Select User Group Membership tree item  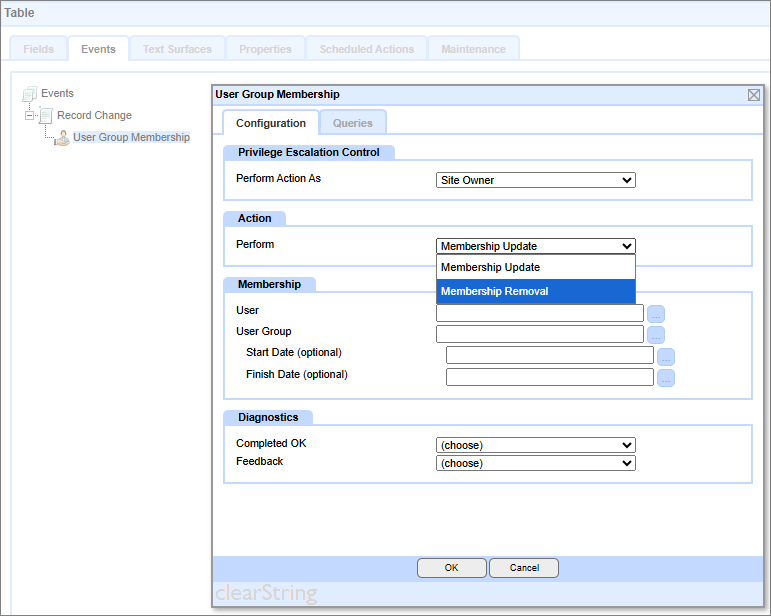[131, 138]
